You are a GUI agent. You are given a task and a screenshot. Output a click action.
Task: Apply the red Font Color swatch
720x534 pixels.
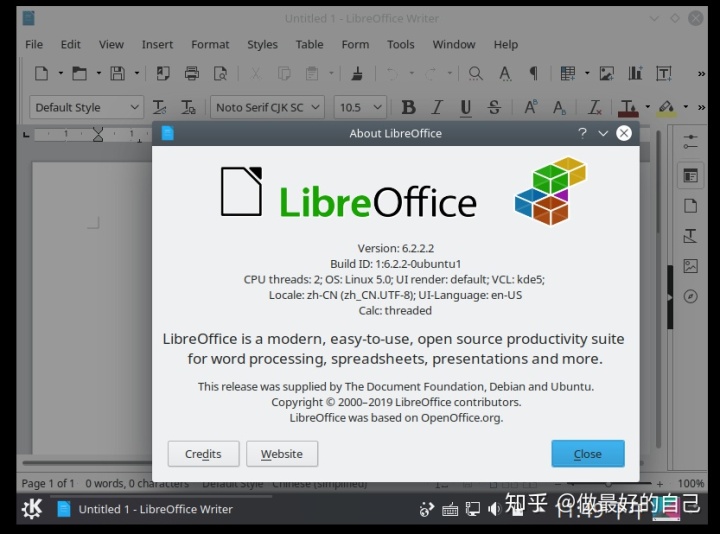(x=628, y=107)
